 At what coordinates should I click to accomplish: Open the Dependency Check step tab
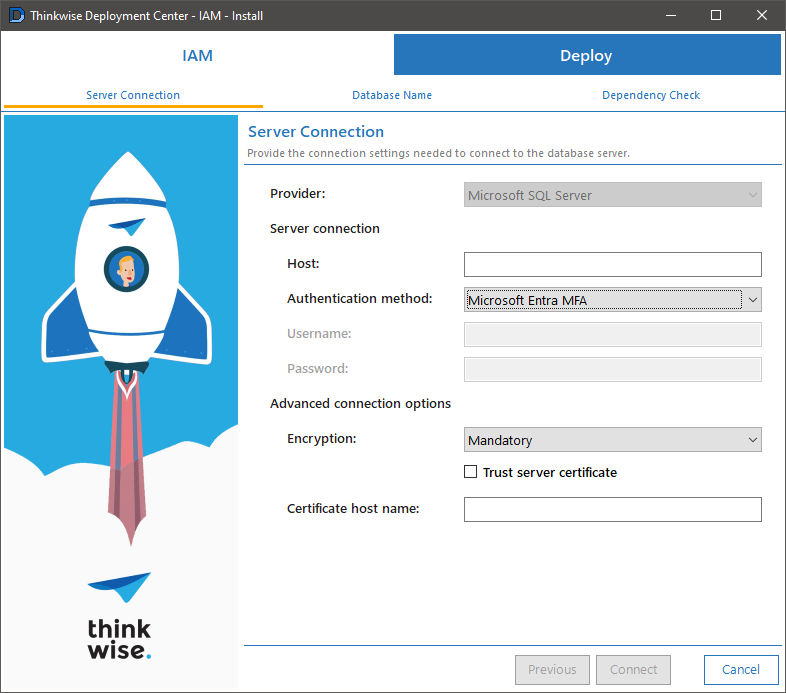coord(651,95)
